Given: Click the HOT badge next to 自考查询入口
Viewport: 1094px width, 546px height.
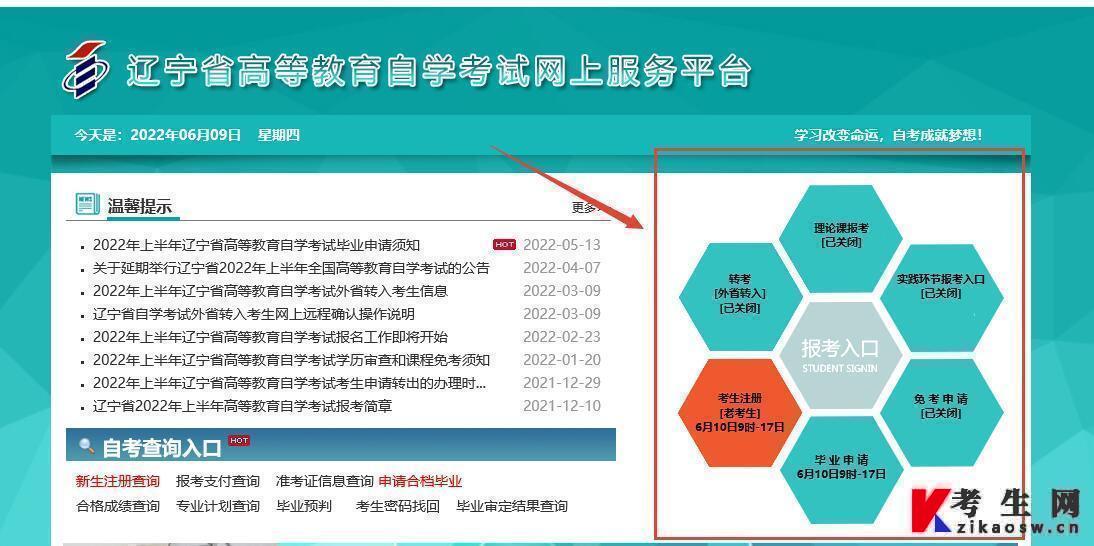Looking at the screenshot, I should (239, 441).
